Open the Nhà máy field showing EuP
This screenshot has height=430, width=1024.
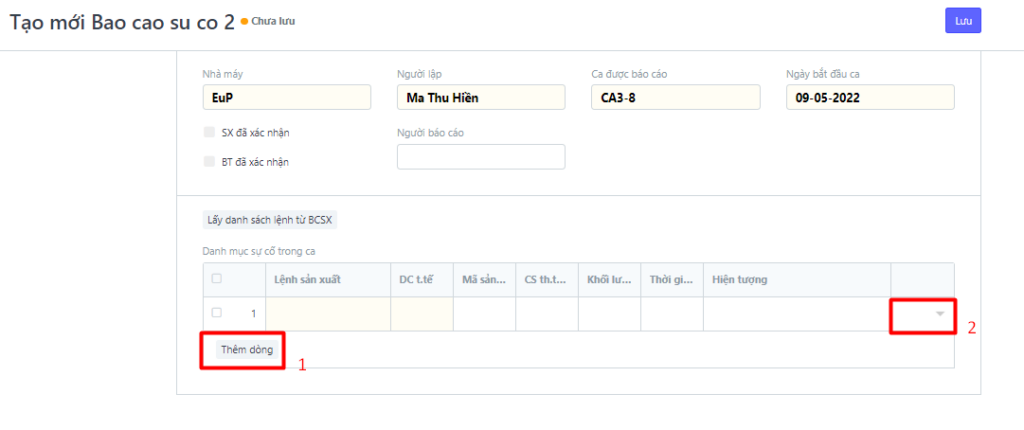click(x=286, y=98)
